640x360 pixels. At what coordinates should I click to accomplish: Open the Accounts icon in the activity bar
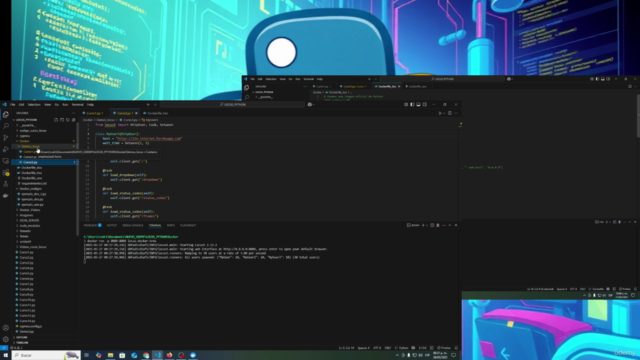click(5, 328)
